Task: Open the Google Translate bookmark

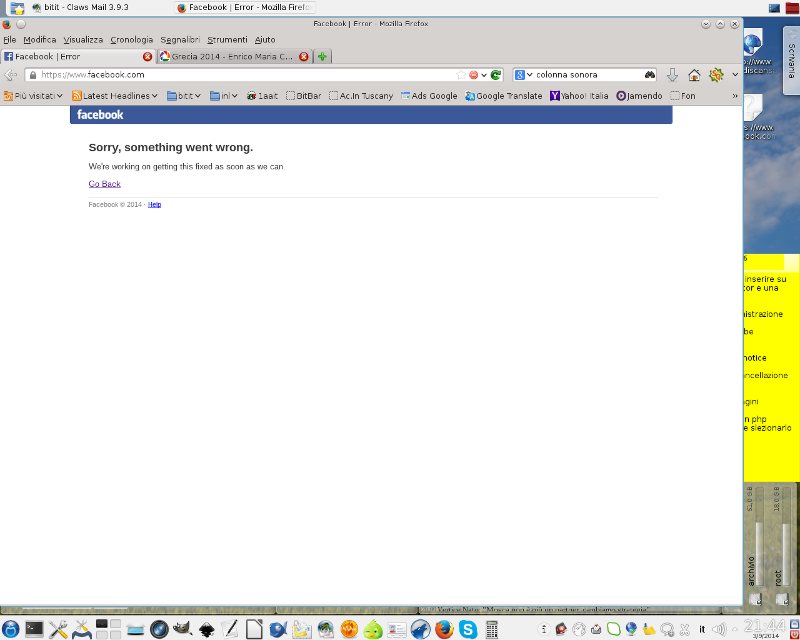Action: pyautogui.click(x=504, y=96)
